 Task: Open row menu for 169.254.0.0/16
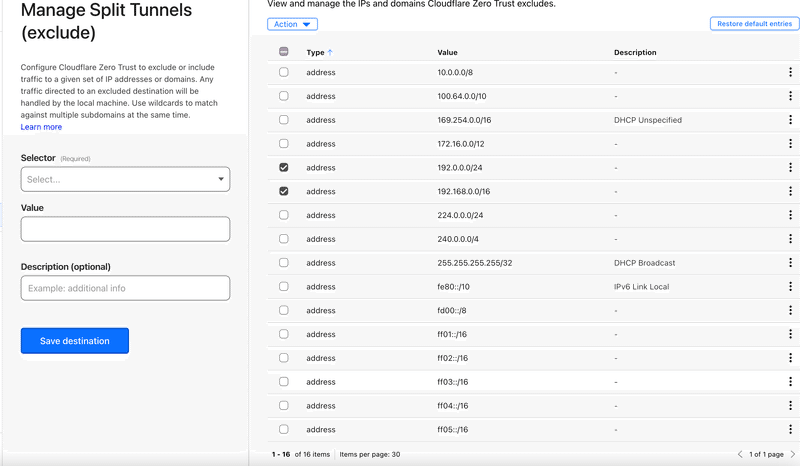[x=790, y=120]
